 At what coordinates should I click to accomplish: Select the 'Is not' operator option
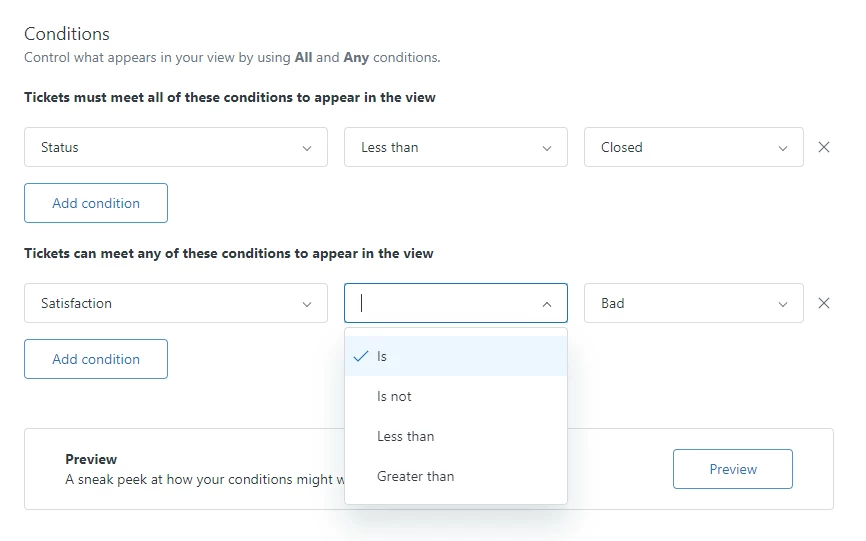tap(395, 396)
